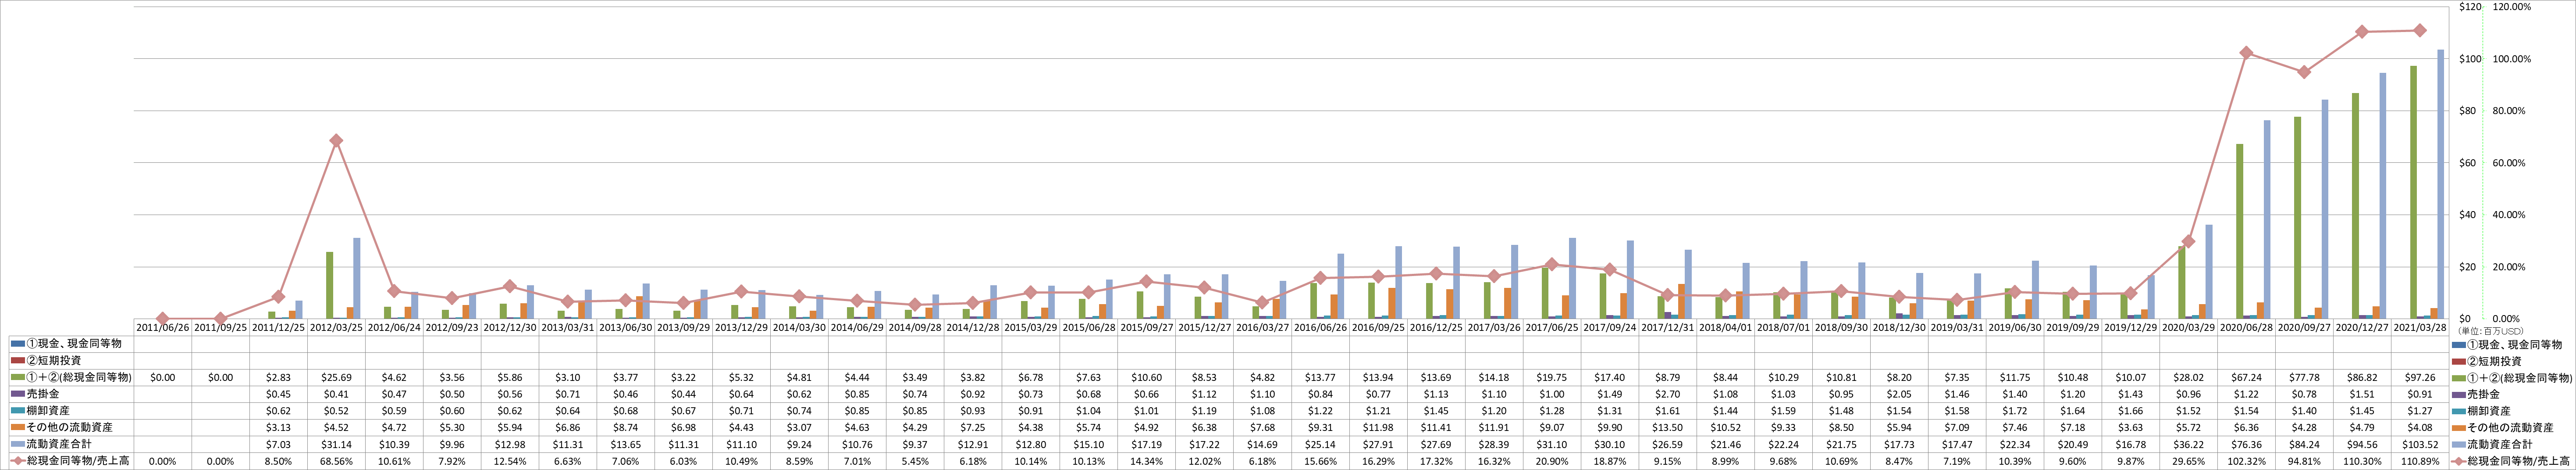The width and height of the screenshot is (2576, 470).
Task: Click the $2.83 table cell
Action: pyautogui.click(x=279, y=378)
